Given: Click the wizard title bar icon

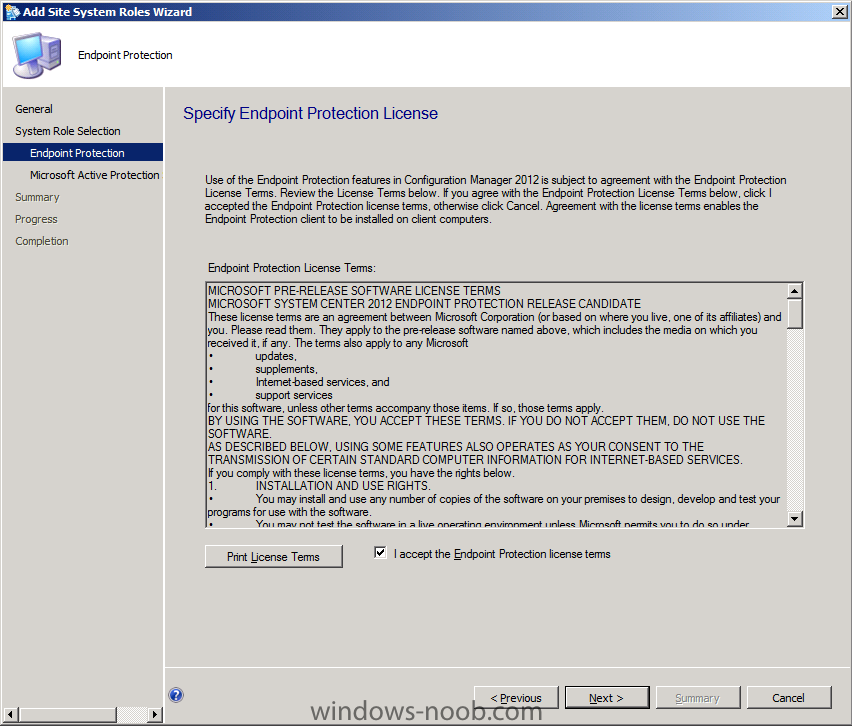Looking at the screenshot, I should [x=12, y=11].
